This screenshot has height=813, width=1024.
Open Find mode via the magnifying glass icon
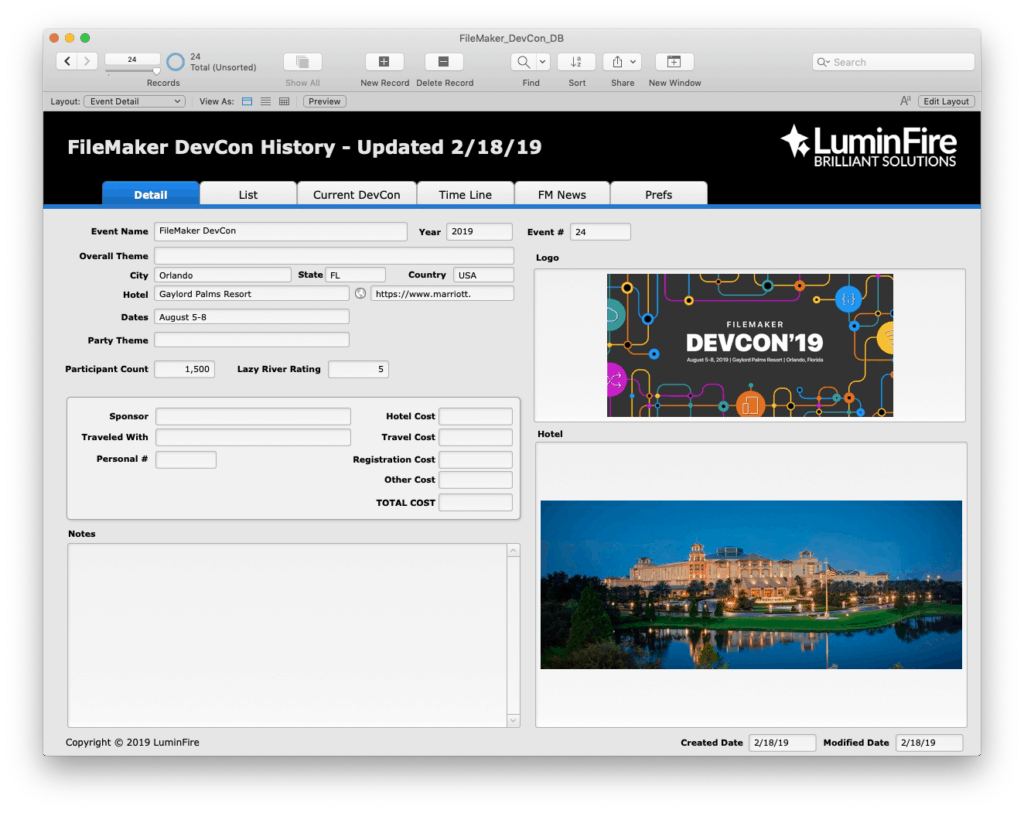524,61
